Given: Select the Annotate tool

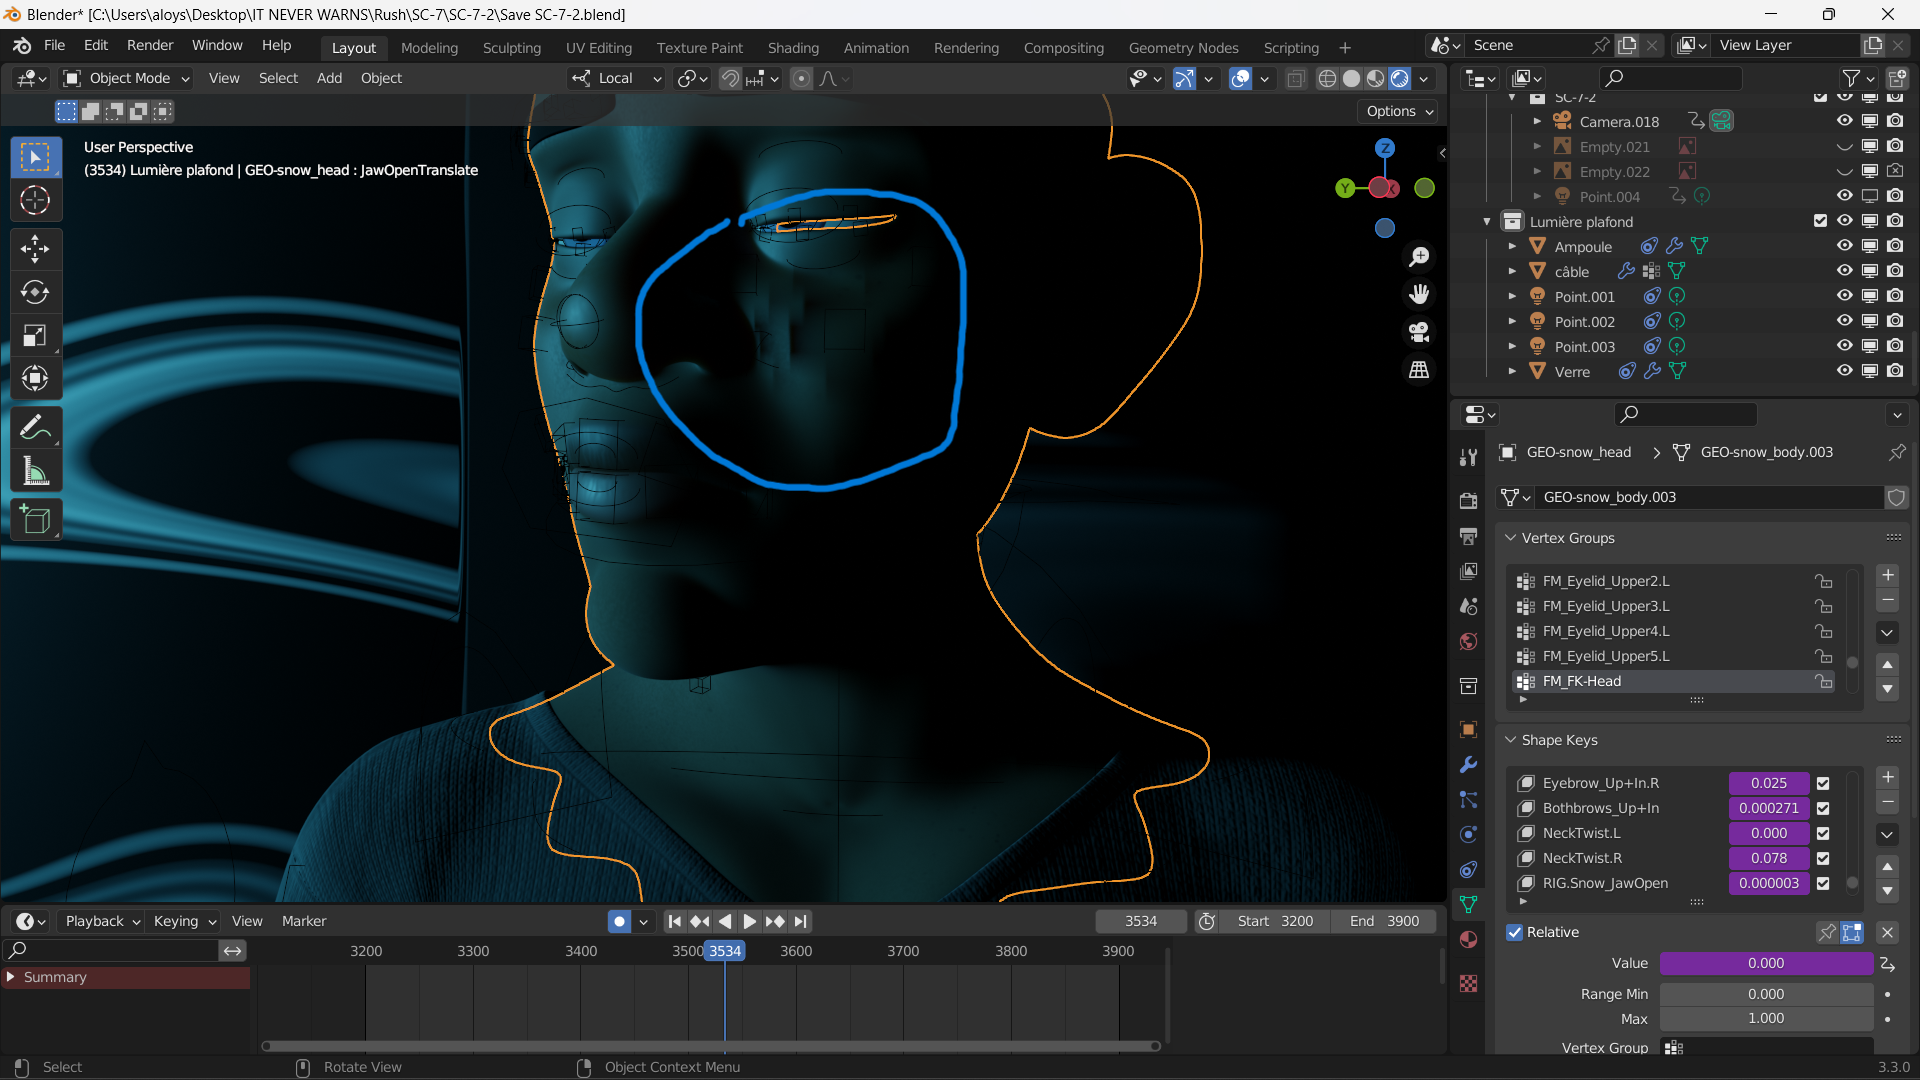Looking at the screenshot, I should (x=35, y=427).
